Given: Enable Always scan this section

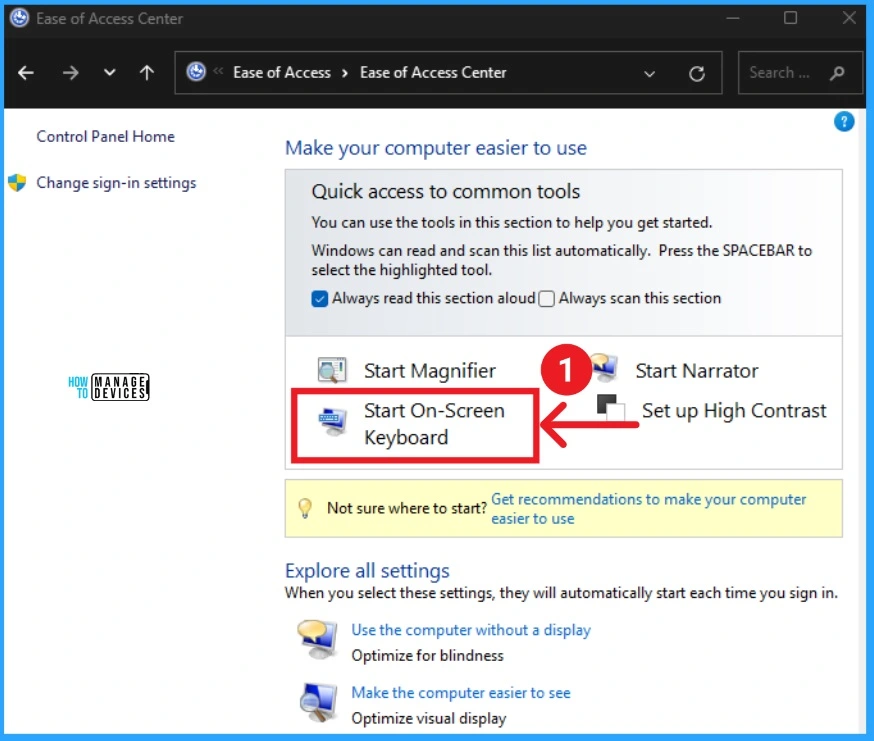Looking at the screenshot, I should pyautogui.click(x=547, y=299).
